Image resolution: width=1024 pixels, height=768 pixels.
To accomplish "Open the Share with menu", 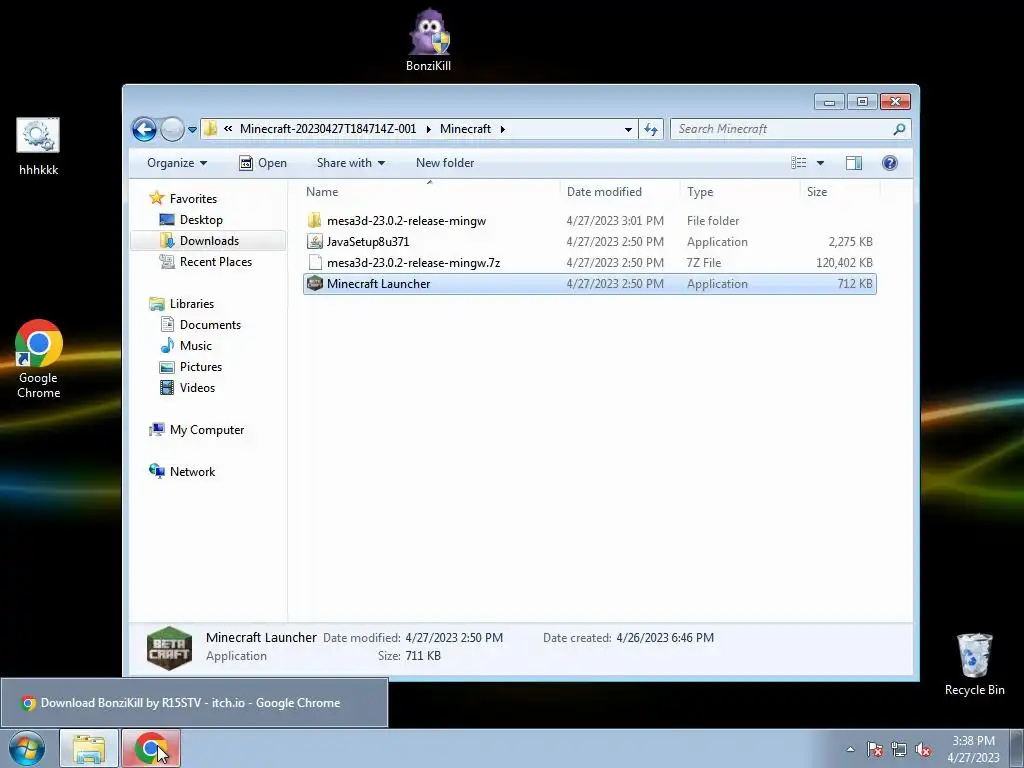I will (351, 163).
